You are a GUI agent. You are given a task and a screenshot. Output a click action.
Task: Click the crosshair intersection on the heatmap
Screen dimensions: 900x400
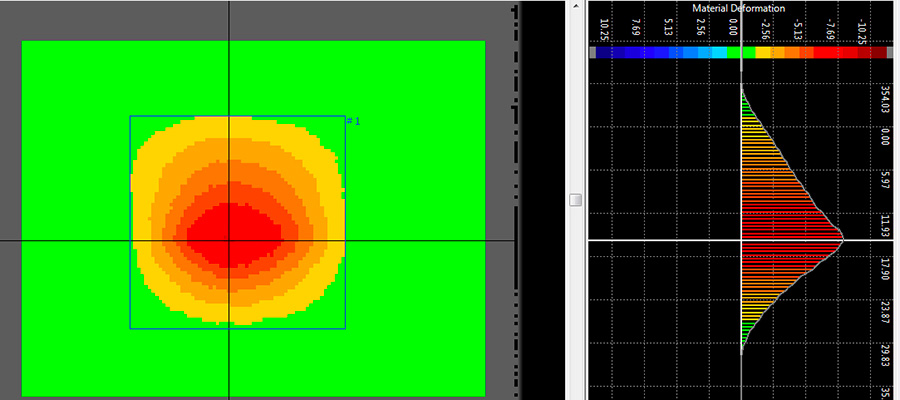pyautogui.click(x=229, y=240)
